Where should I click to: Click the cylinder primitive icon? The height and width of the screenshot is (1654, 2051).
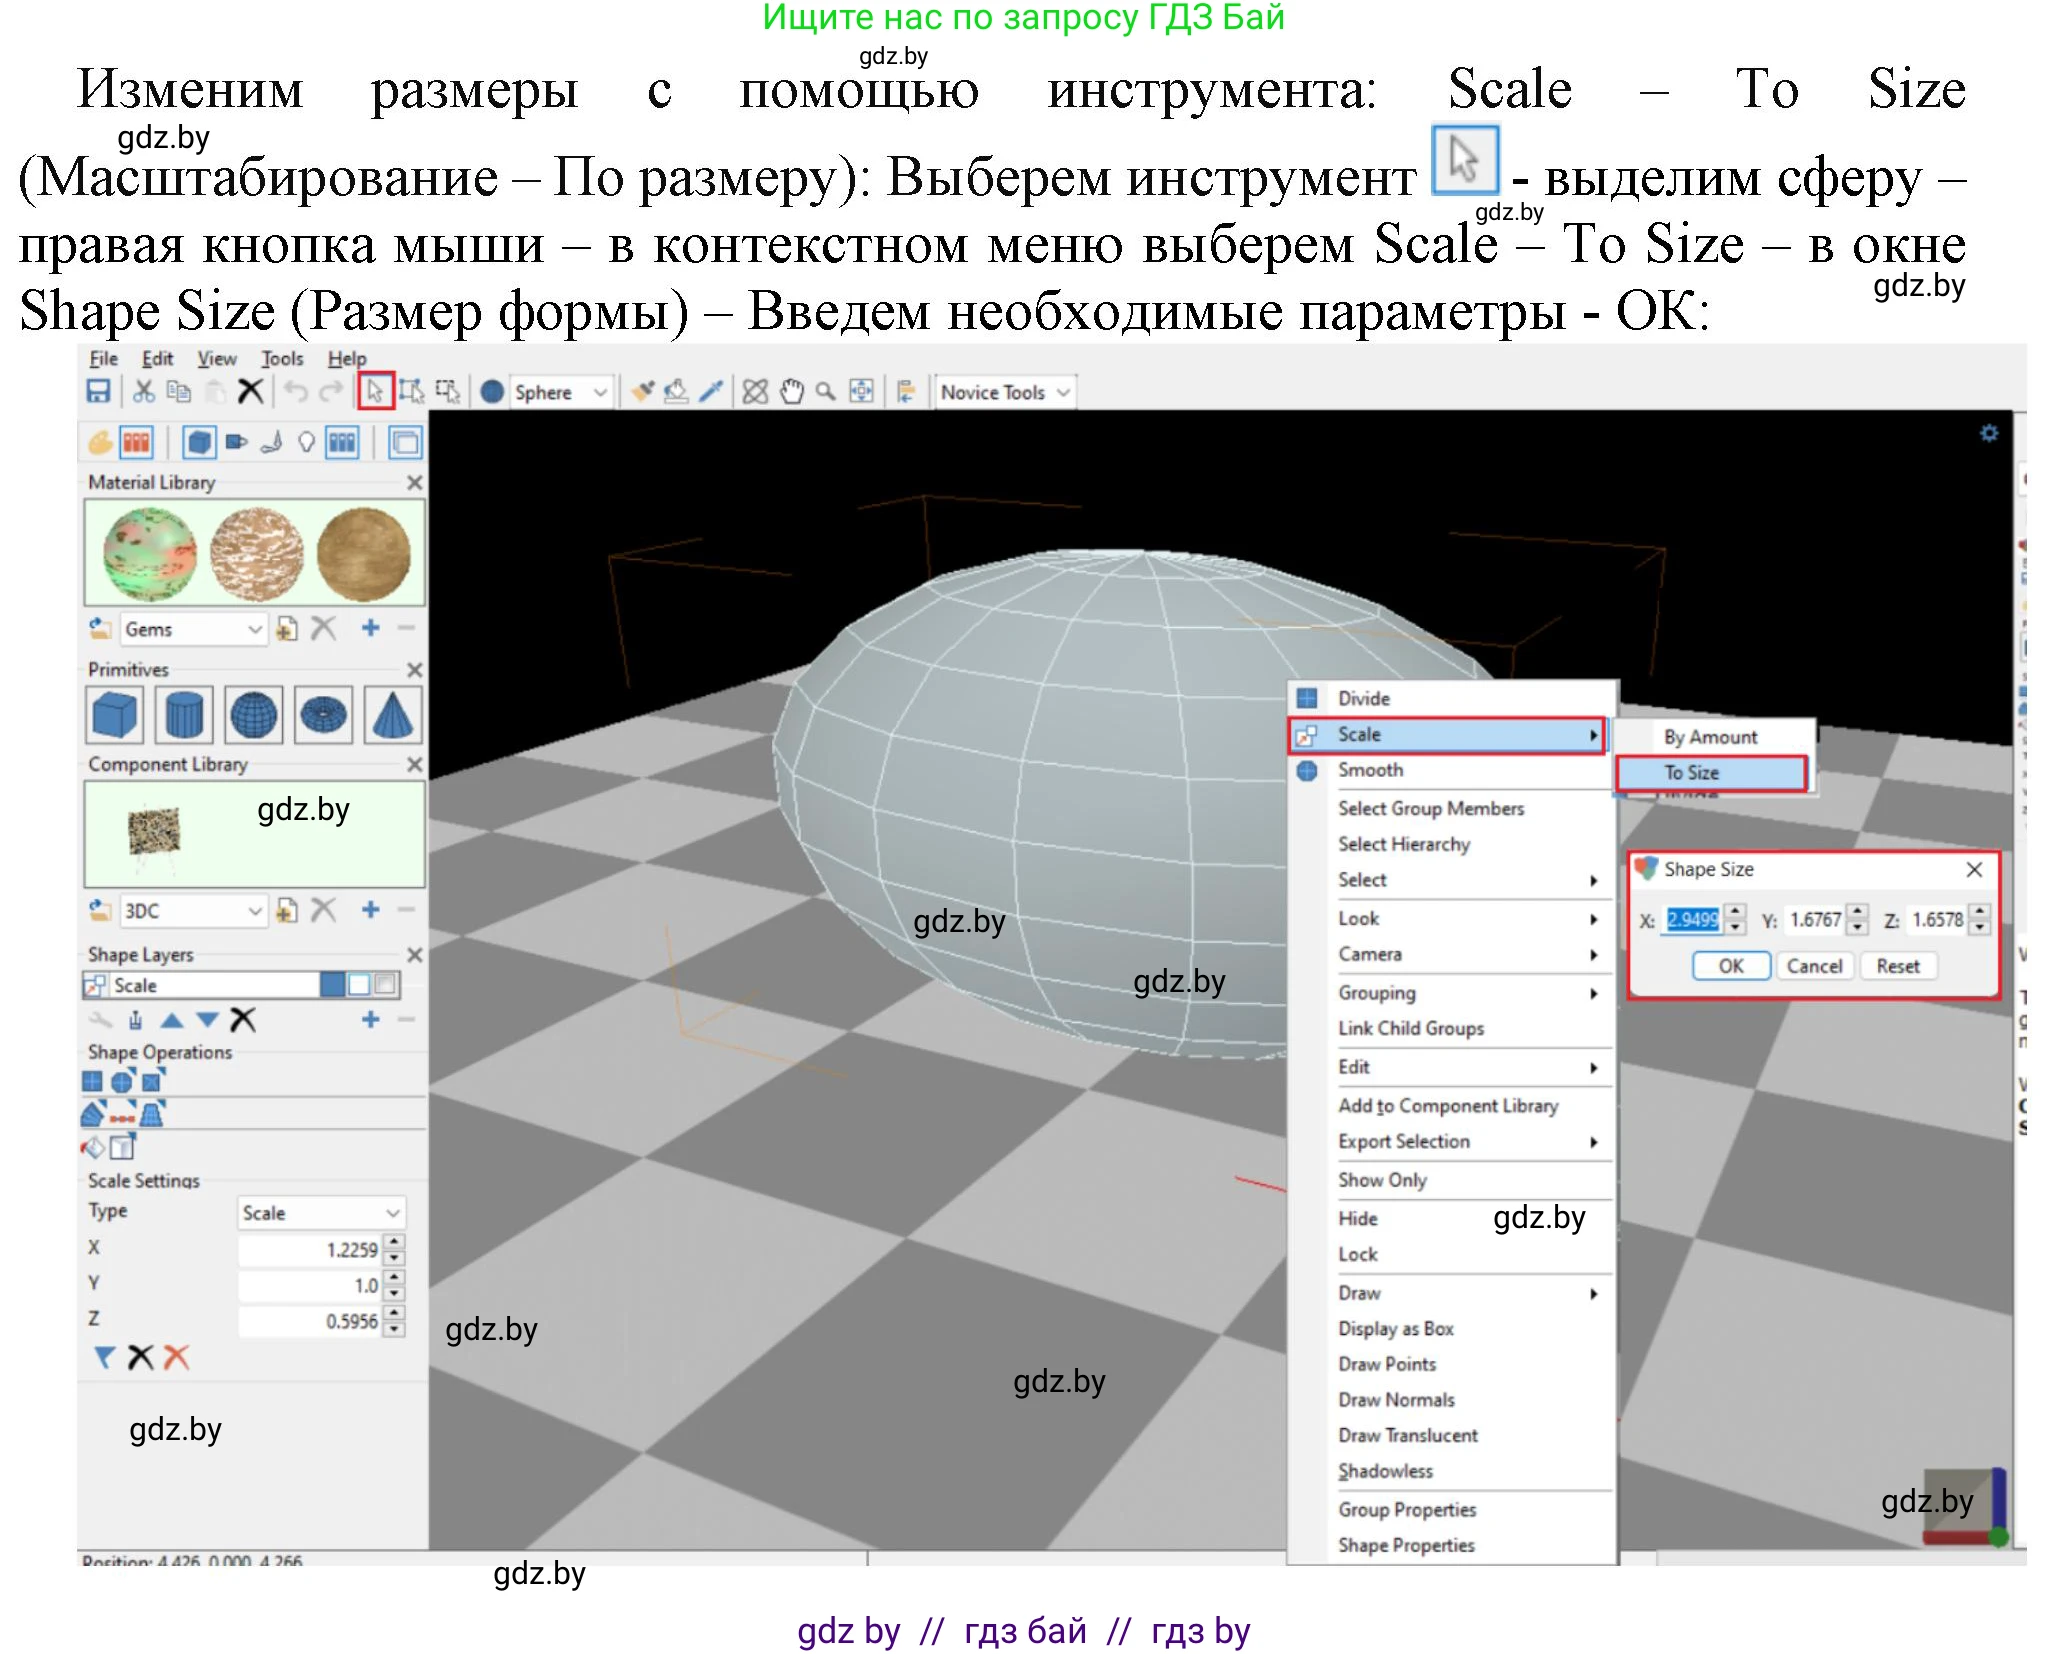184,715
